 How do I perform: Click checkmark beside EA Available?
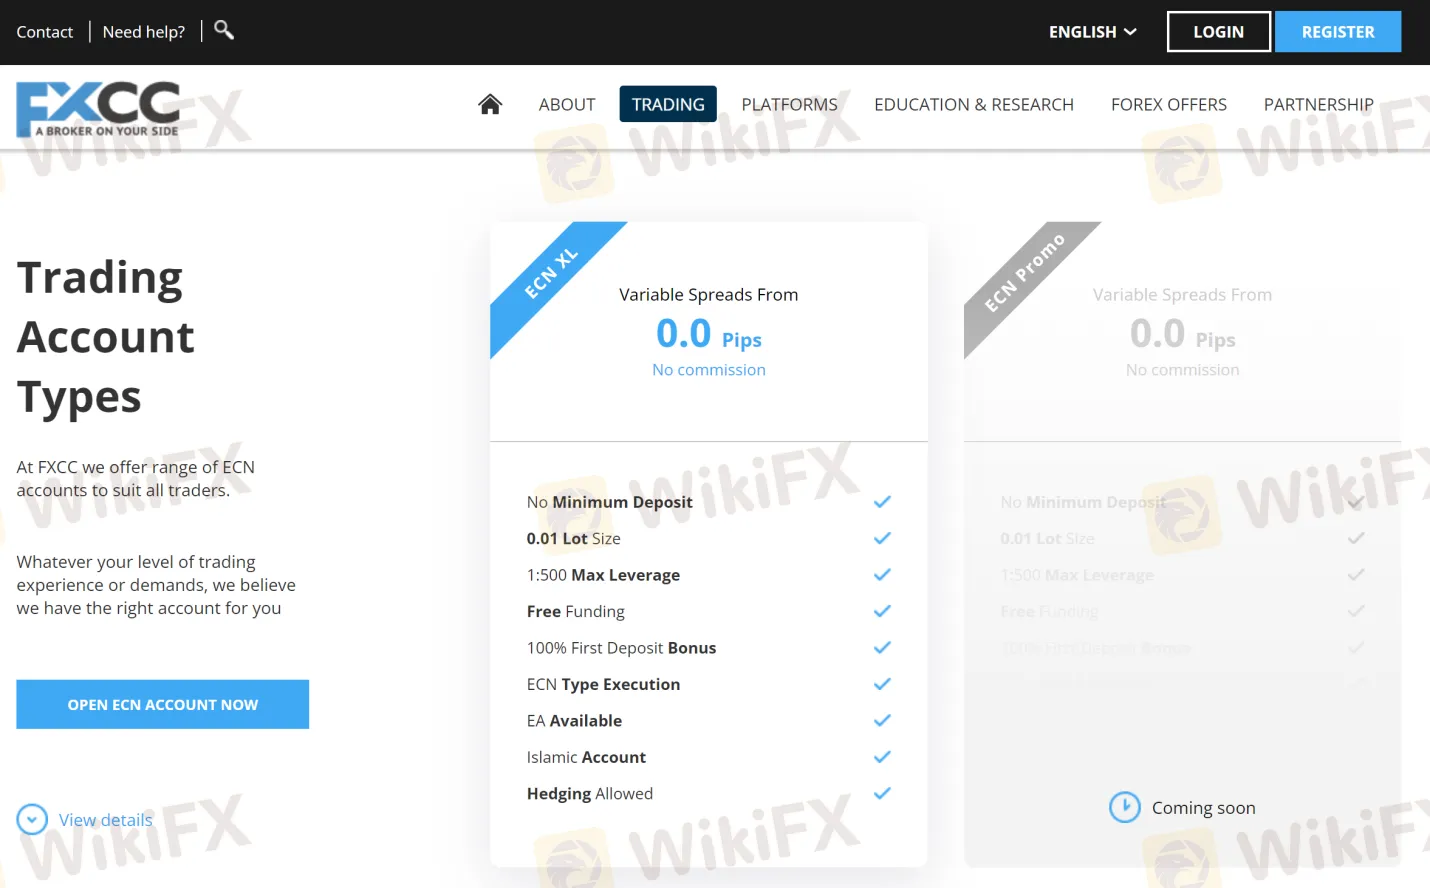click(882, 721)
